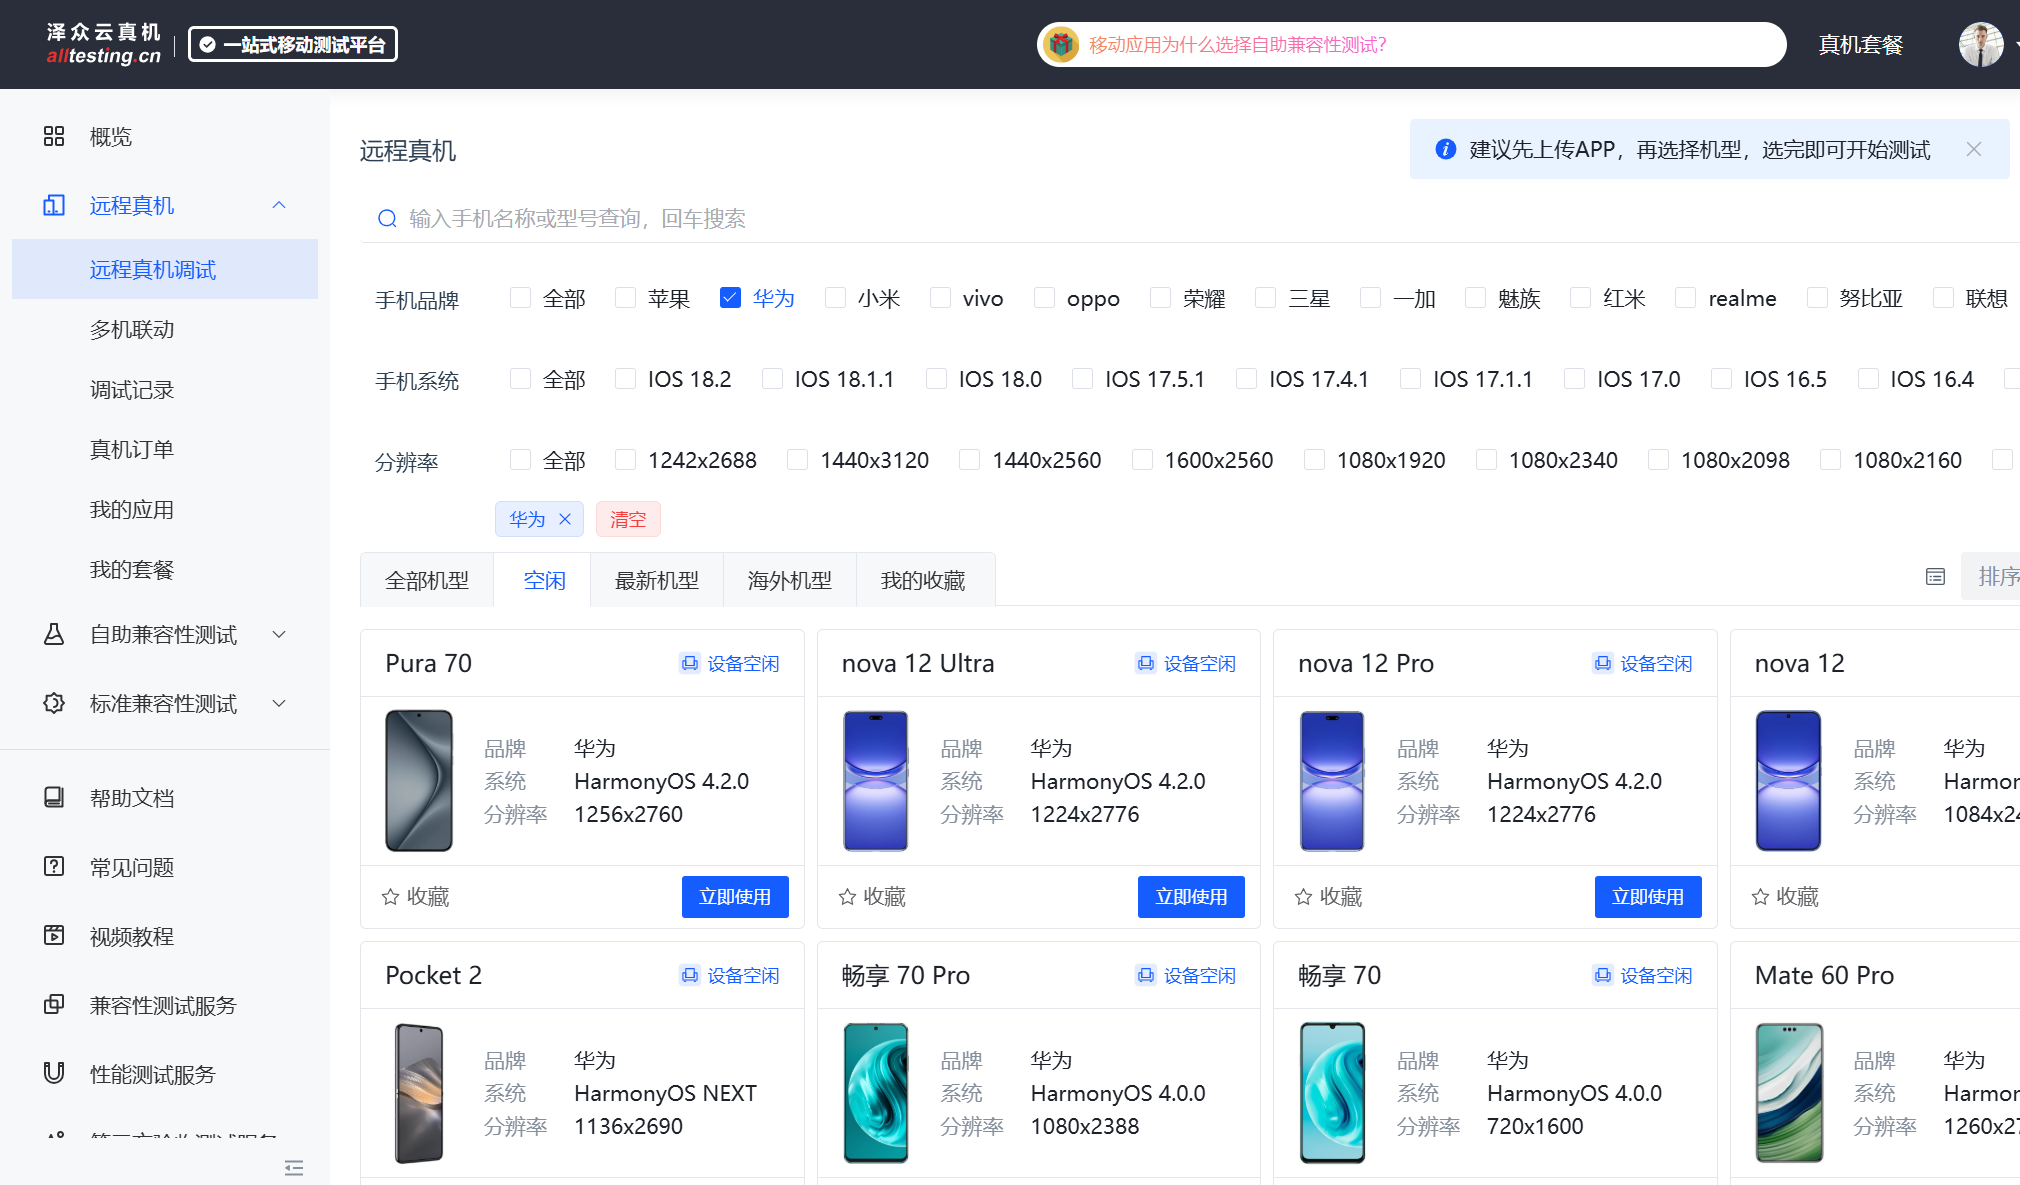Image resolution: width=2020 pixels, height=1185 pixels.
Task: Click the search magnifier icon
Action: (x=387, y=218)
